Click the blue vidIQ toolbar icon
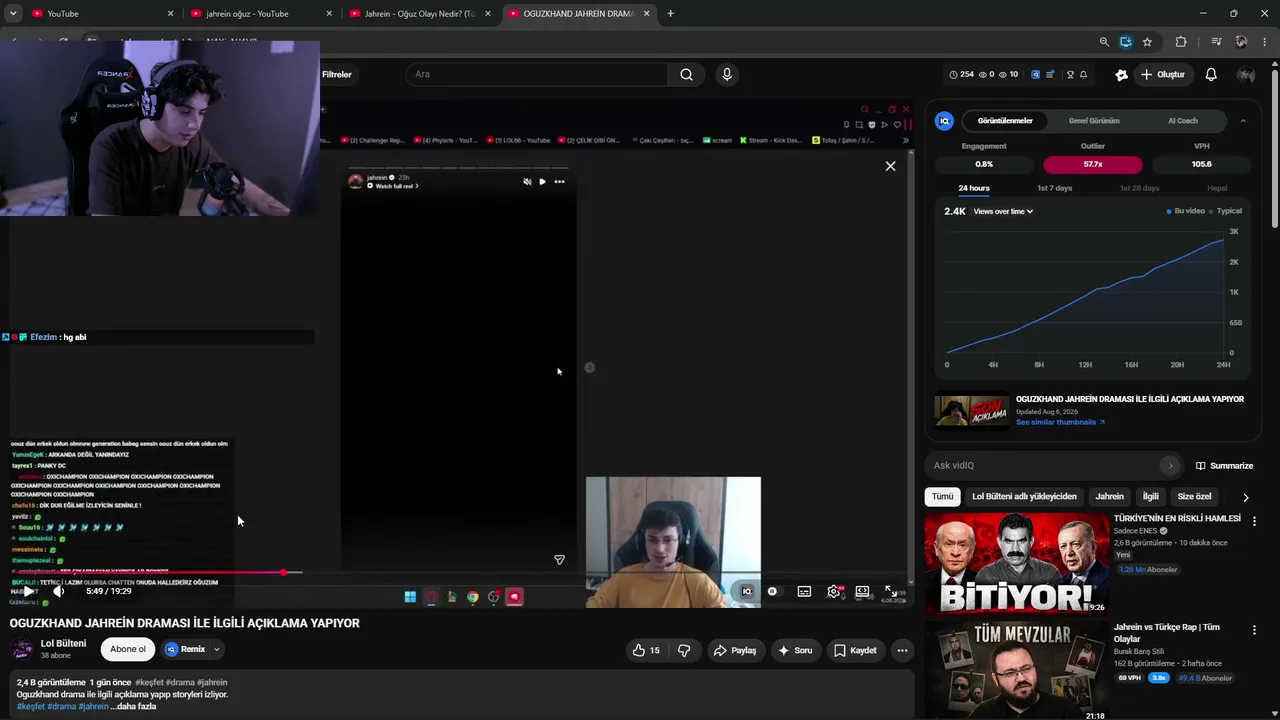Image resolution: width=1280 pixels, height=720 pixels. click(1035, 74)
